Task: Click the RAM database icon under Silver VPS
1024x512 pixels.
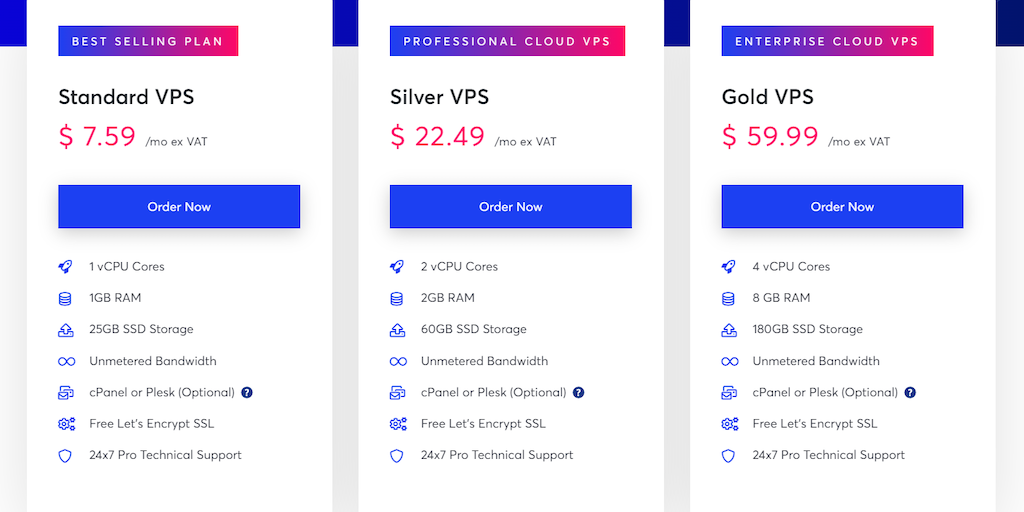Action: 398,298
